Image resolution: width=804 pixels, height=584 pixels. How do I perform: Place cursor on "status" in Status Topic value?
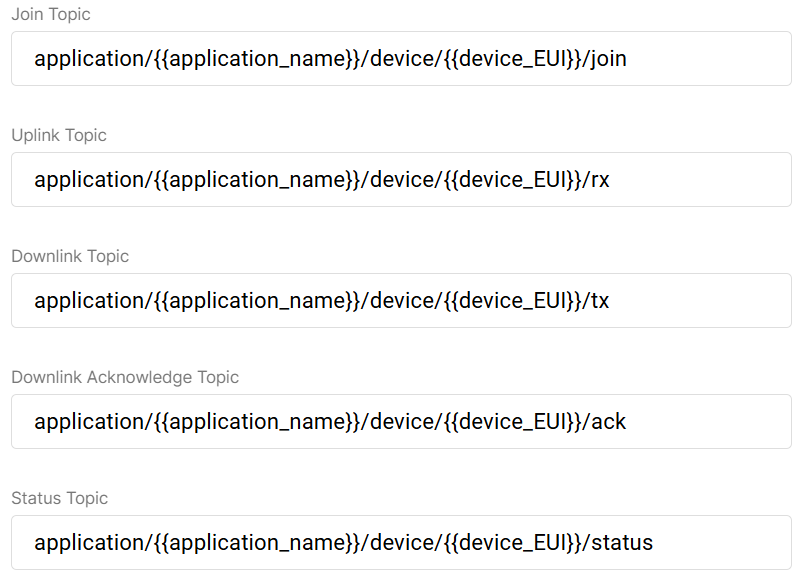pyautogui.click(x=622, y=542)
